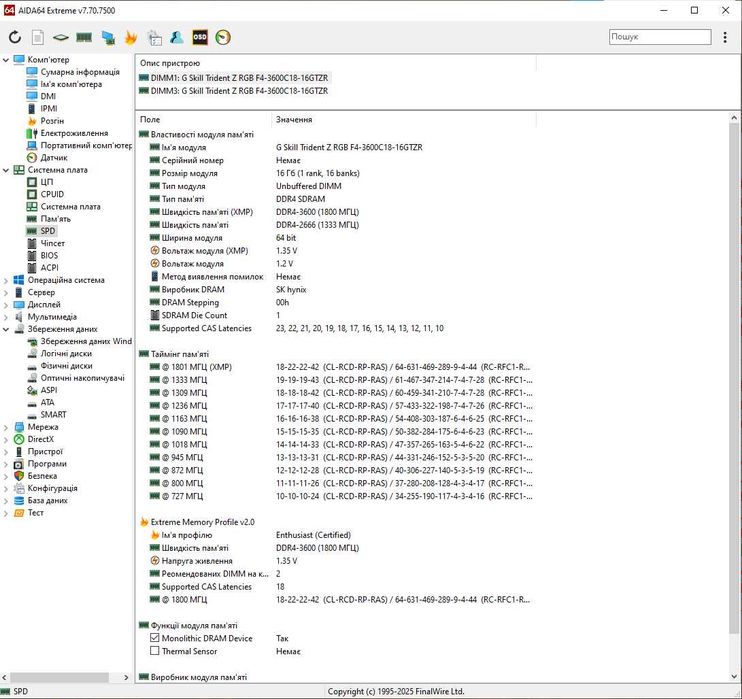
Task: Expand the DirectX tree node
Action: coord(6,439)
